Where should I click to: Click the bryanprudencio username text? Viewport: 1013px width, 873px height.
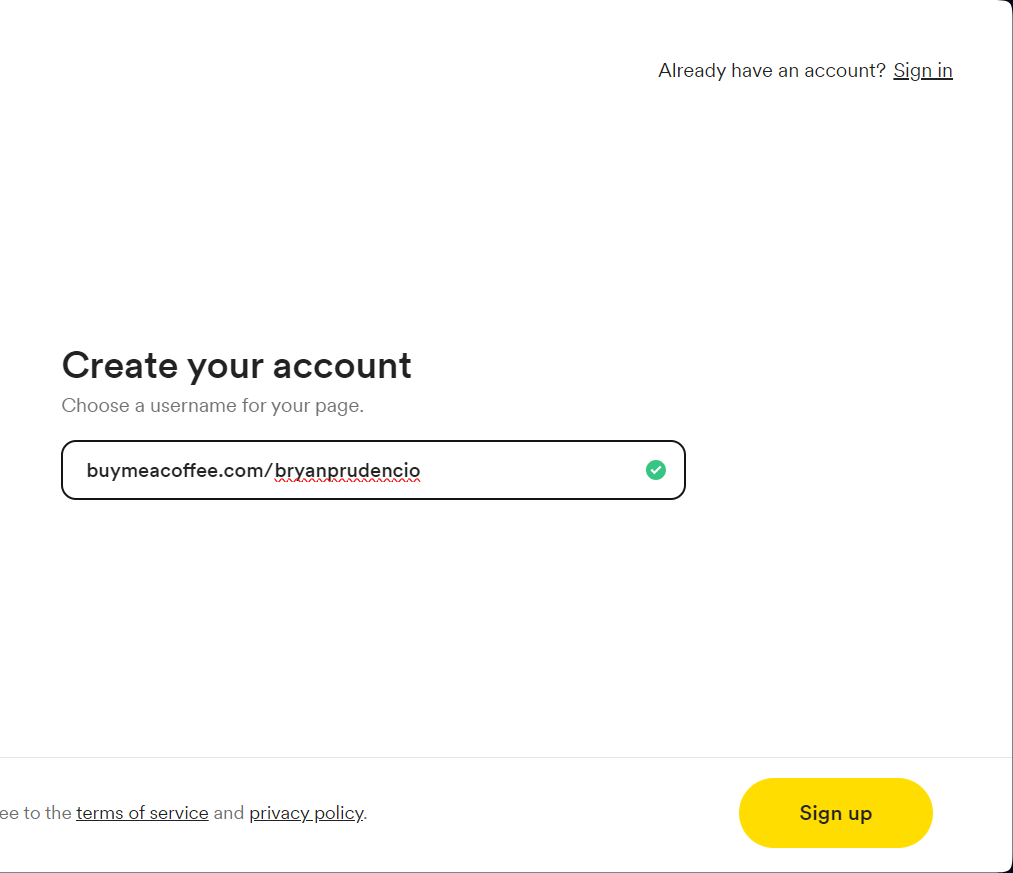pyautogui.click(x=348, y=470)
